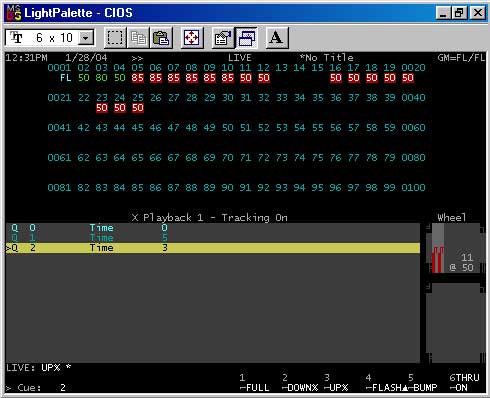This screenshot has width=490, height=398.
Task: Click the Mark selection toolbar icon
Action: pyautogui.click(x=115, y=38)
